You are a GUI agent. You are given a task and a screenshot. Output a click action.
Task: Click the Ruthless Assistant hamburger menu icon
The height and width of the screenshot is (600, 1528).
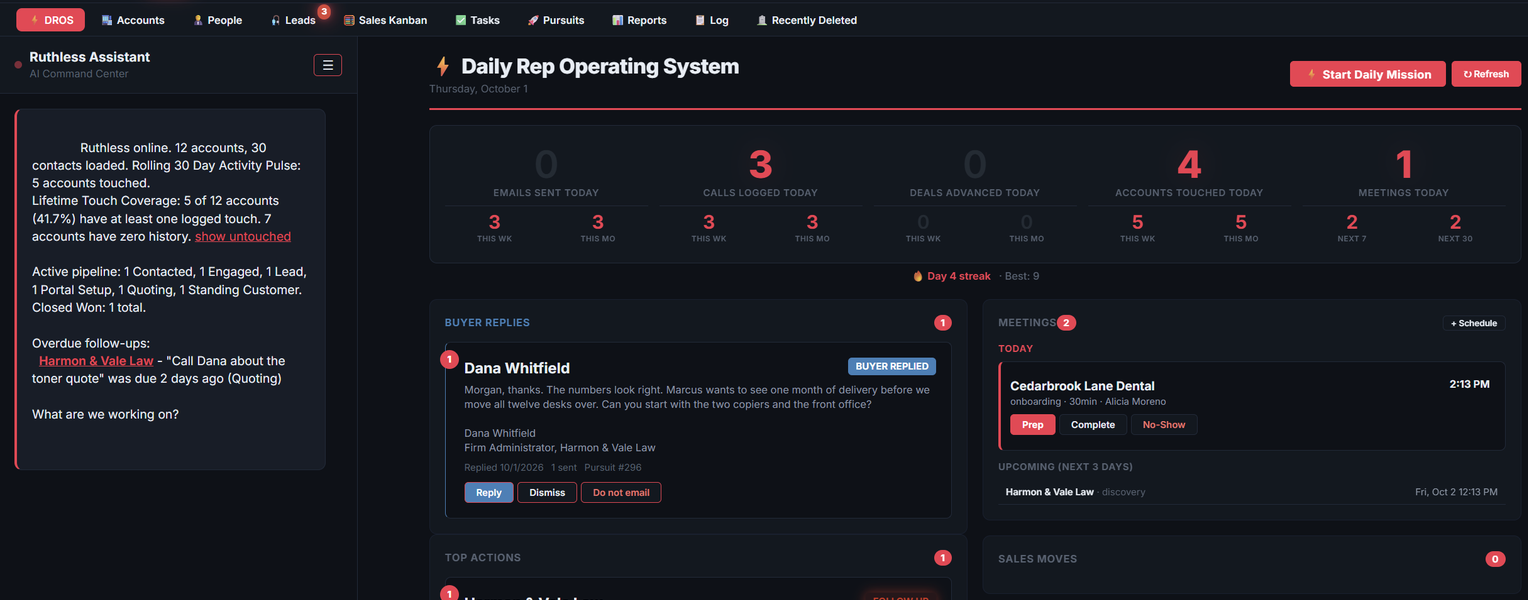[328, 65]
